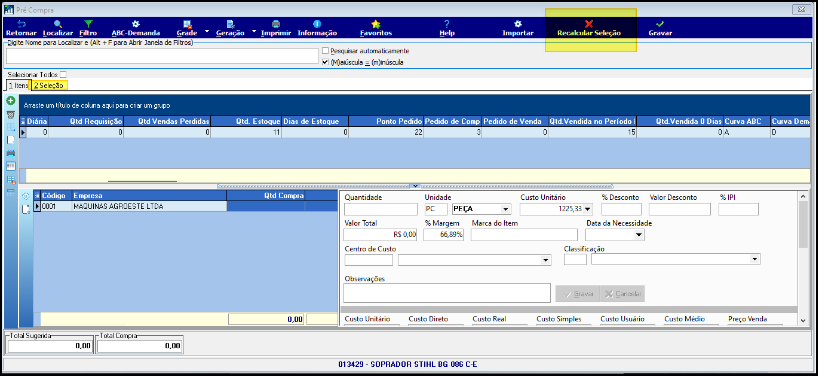Click the Curva ABC column header

click(x=746, y=121)
